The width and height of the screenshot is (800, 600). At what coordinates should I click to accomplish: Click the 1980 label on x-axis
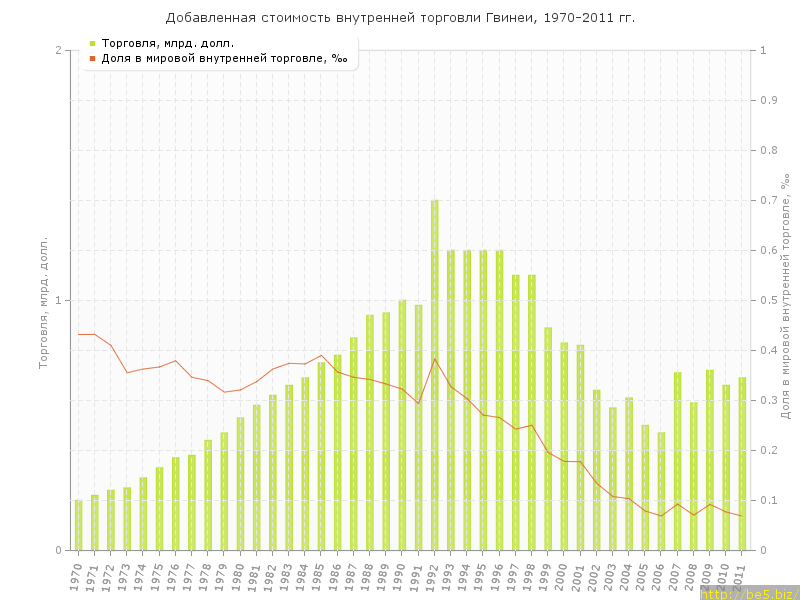(238, 578)
